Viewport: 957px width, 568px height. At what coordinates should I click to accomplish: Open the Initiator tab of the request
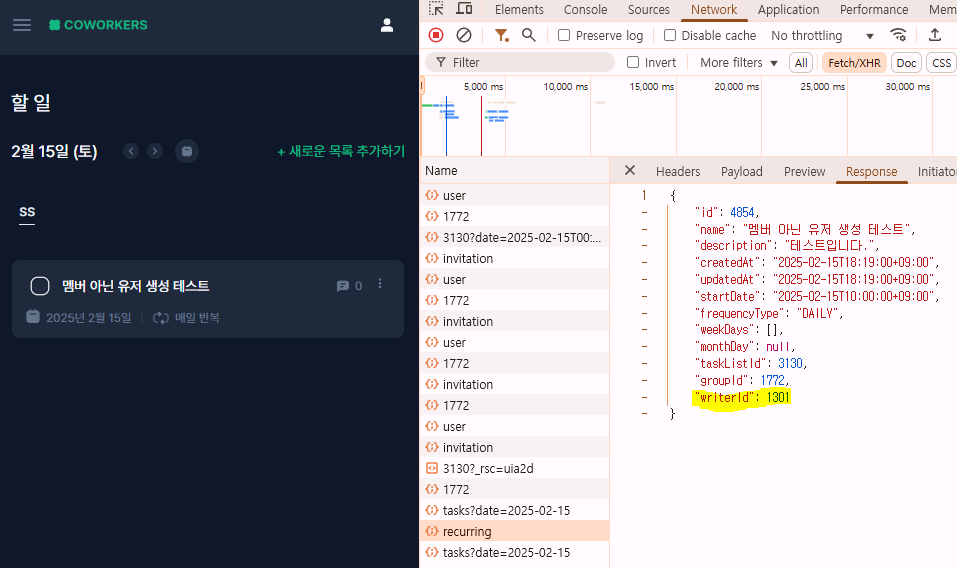(936, 171)
